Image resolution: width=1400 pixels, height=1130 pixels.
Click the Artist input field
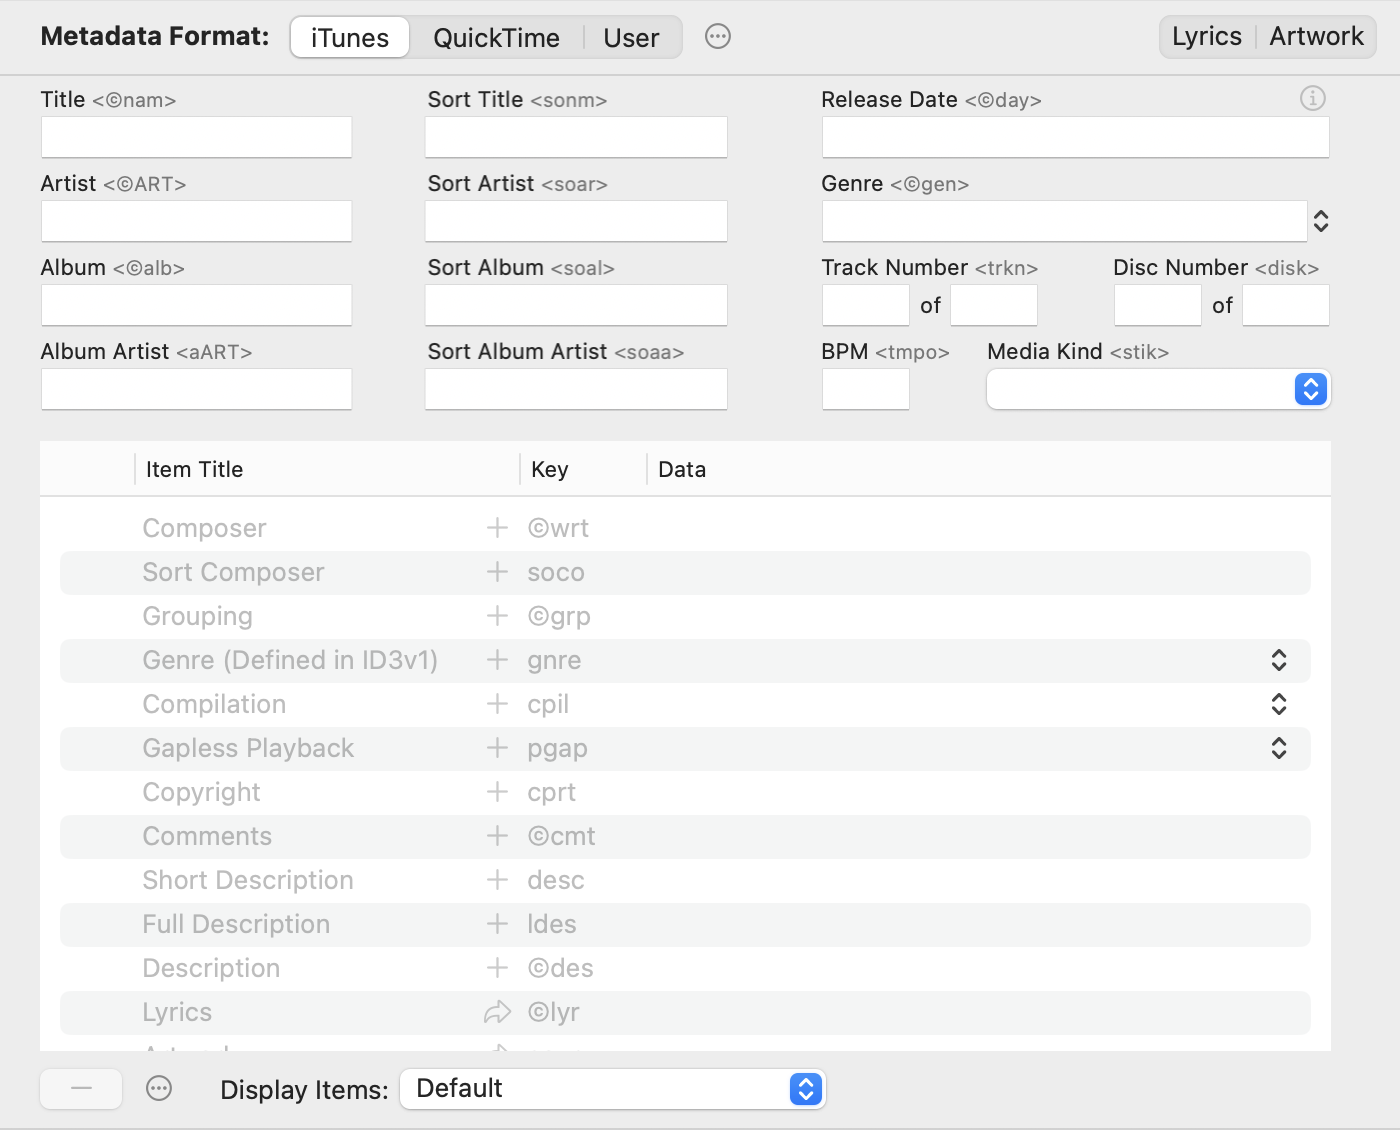tap(196, 221)
